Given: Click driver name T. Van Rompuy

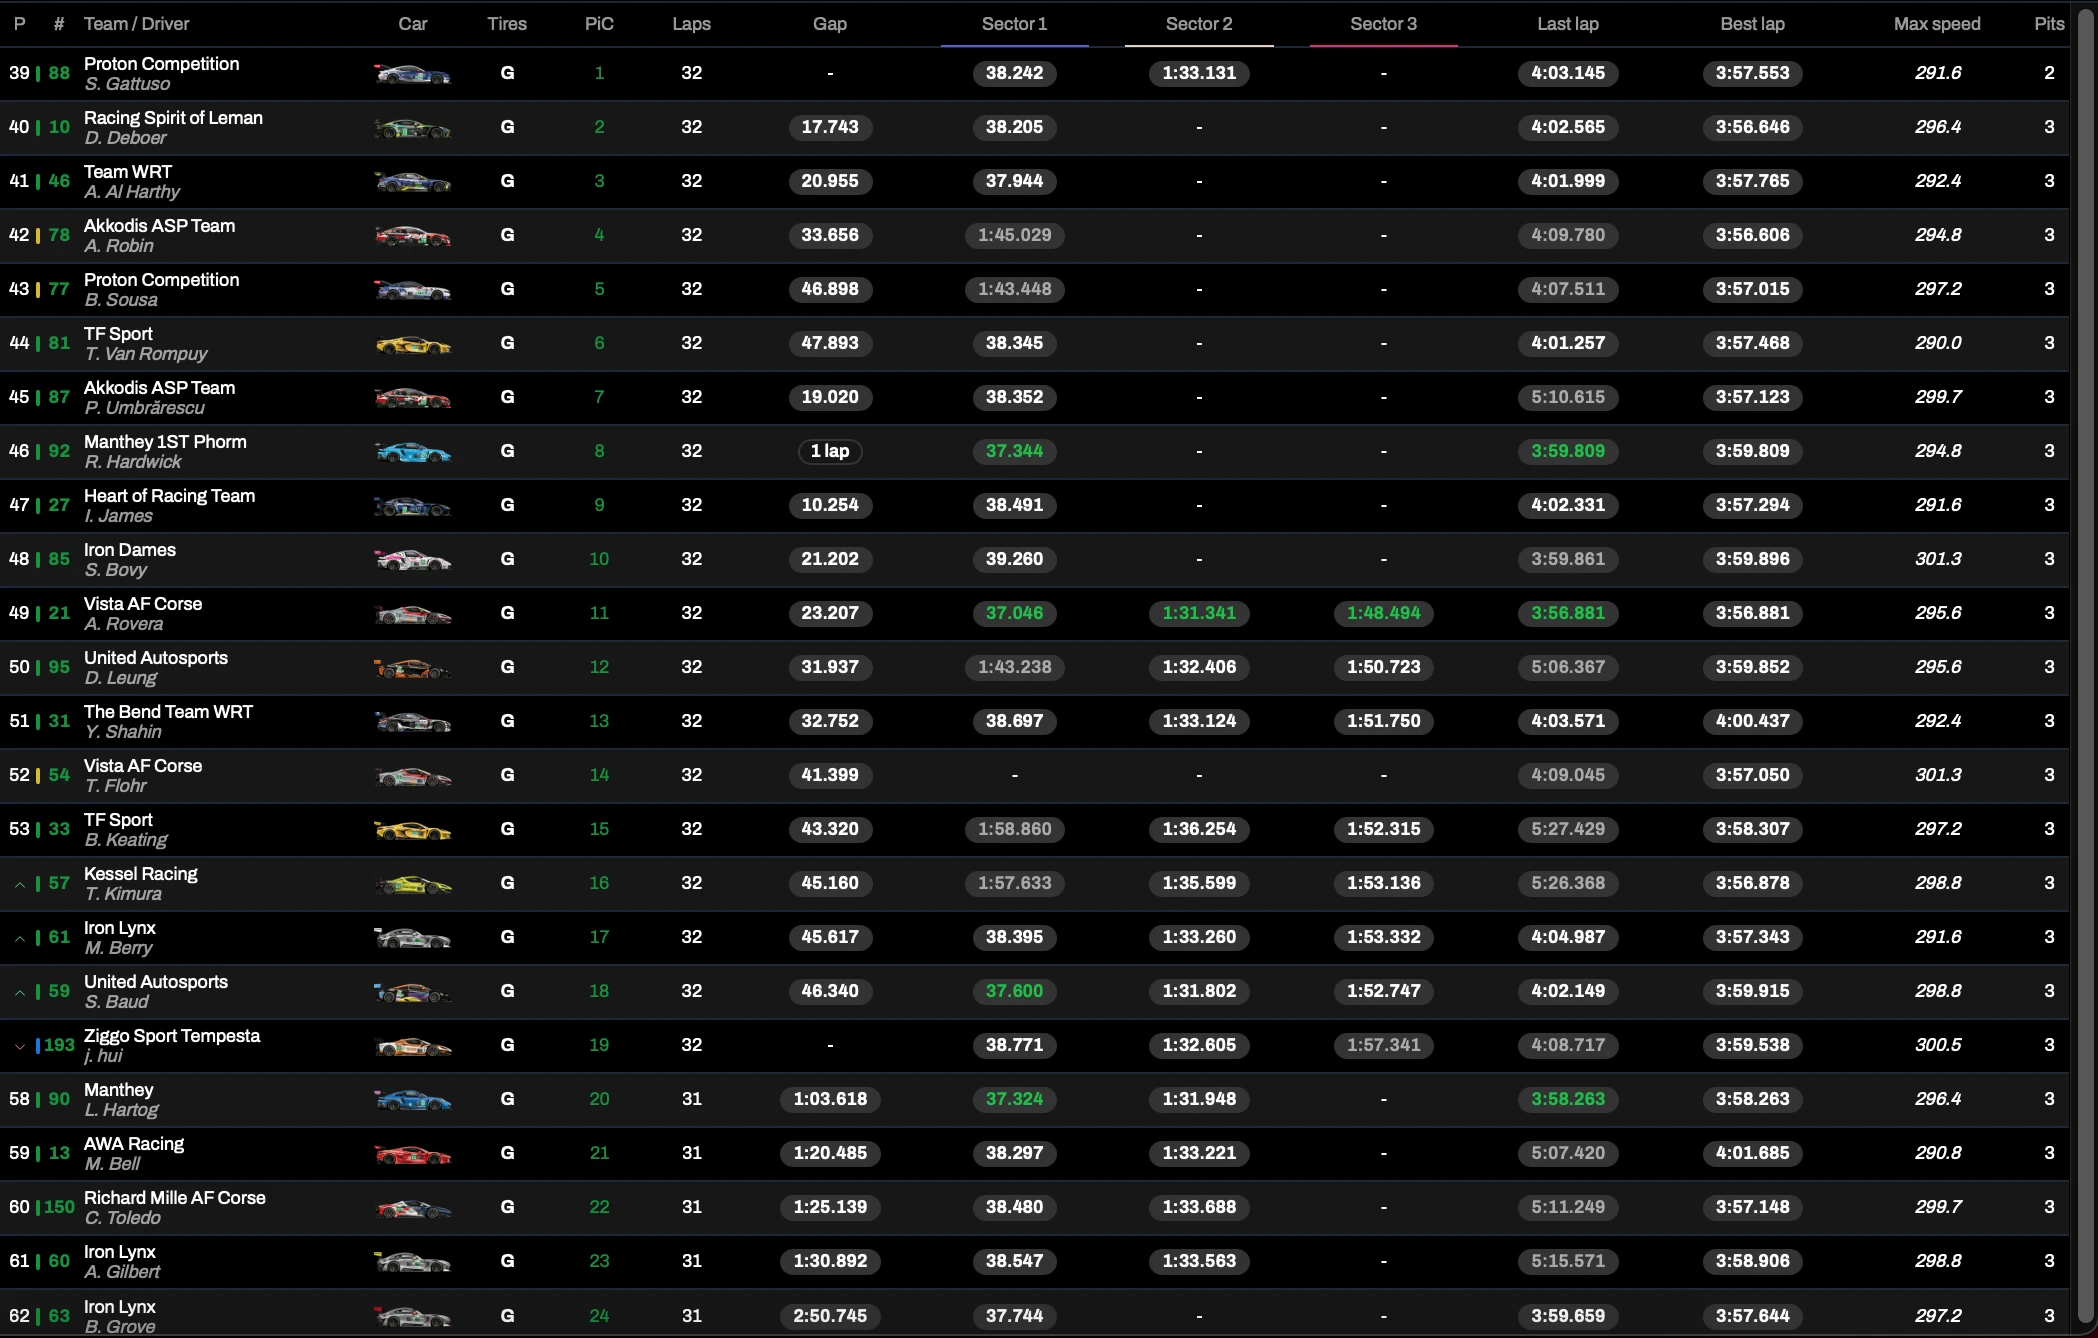Looking at the screenshot, I should click(146, 354).
